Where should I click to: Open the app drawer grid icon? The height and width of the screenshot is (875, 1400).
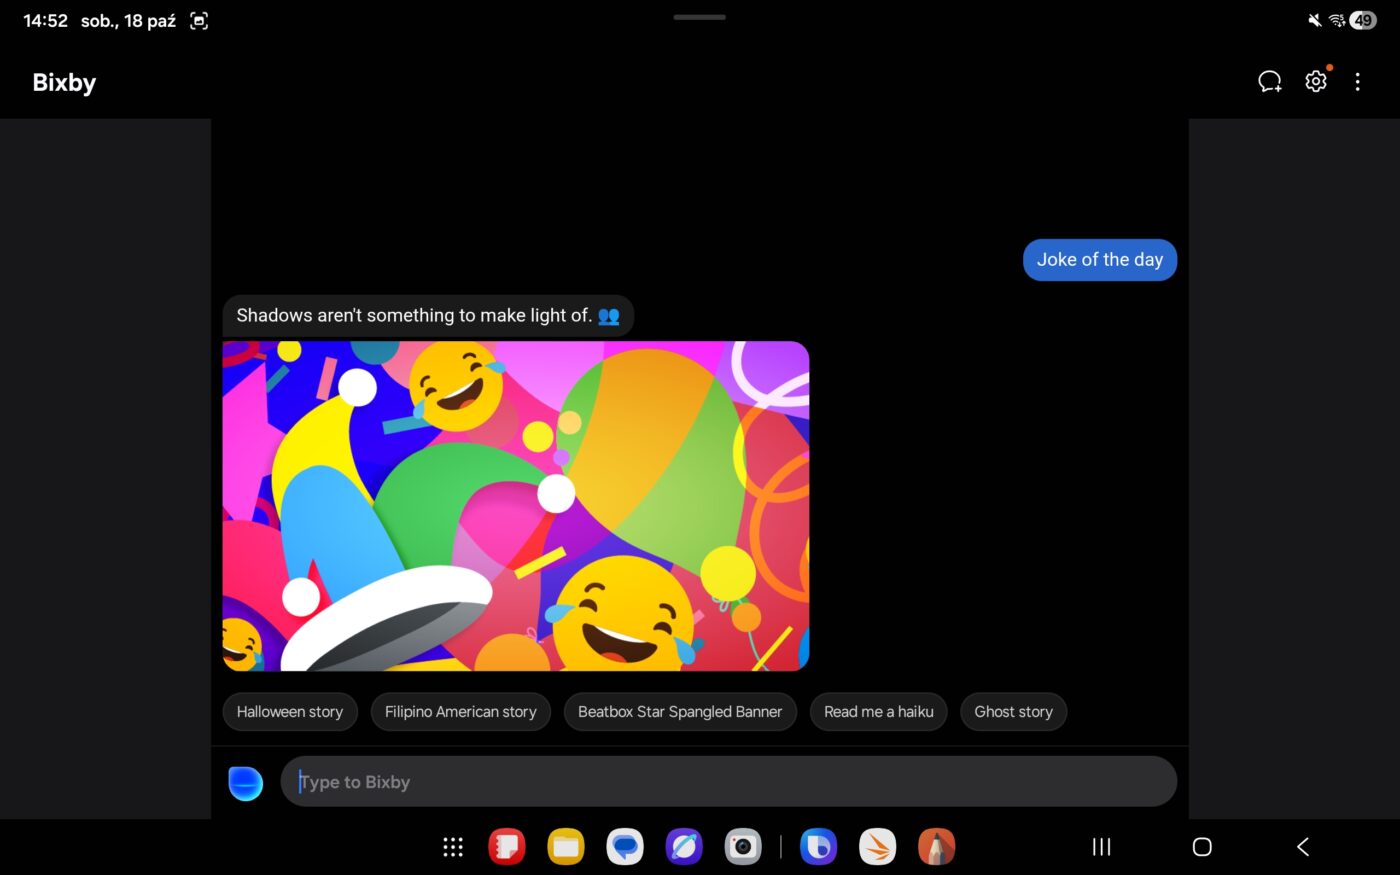tap(453, 847)
